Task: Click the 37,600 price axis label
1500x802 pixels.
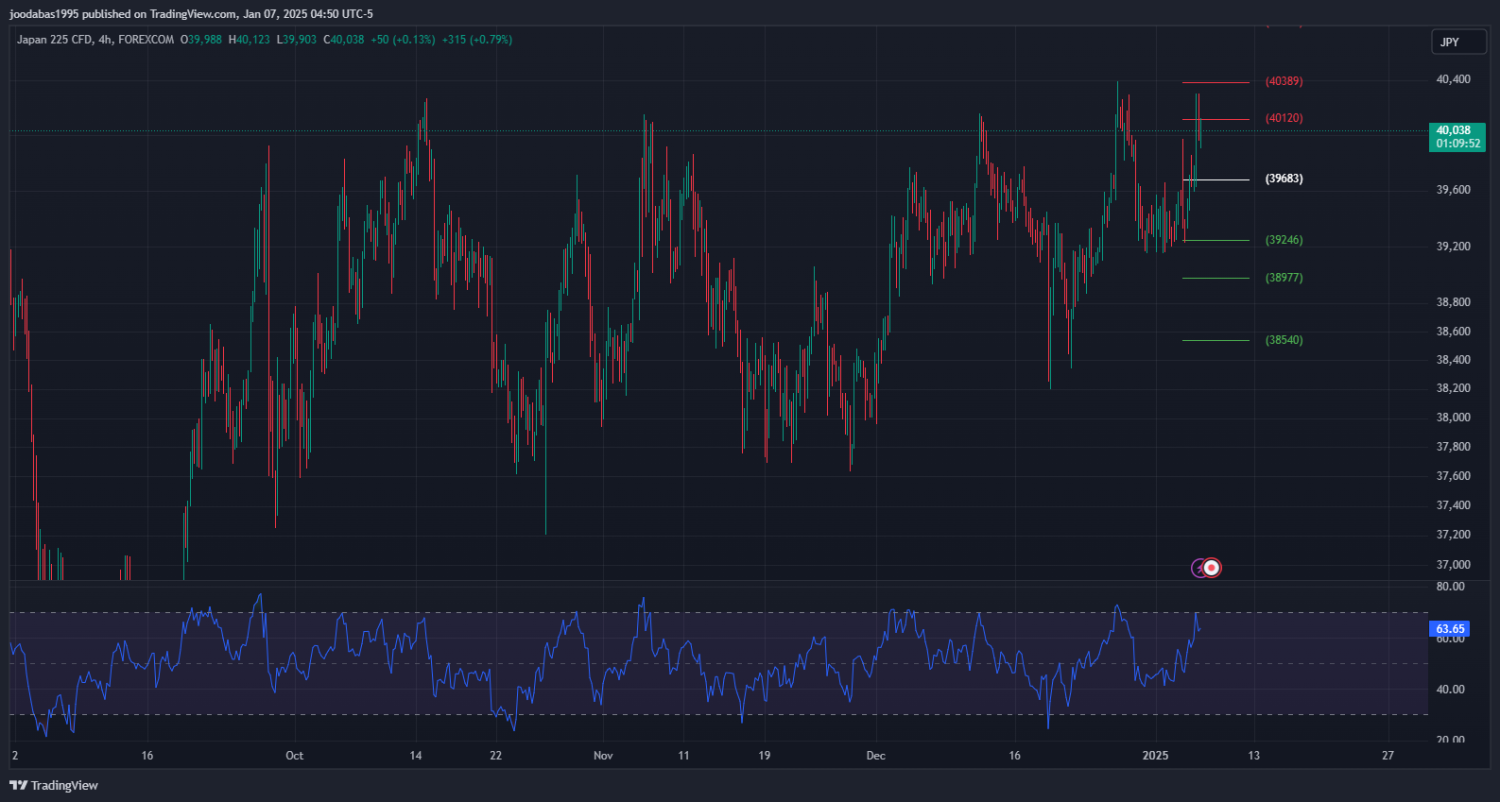Action: click(x=1453, y=476)
